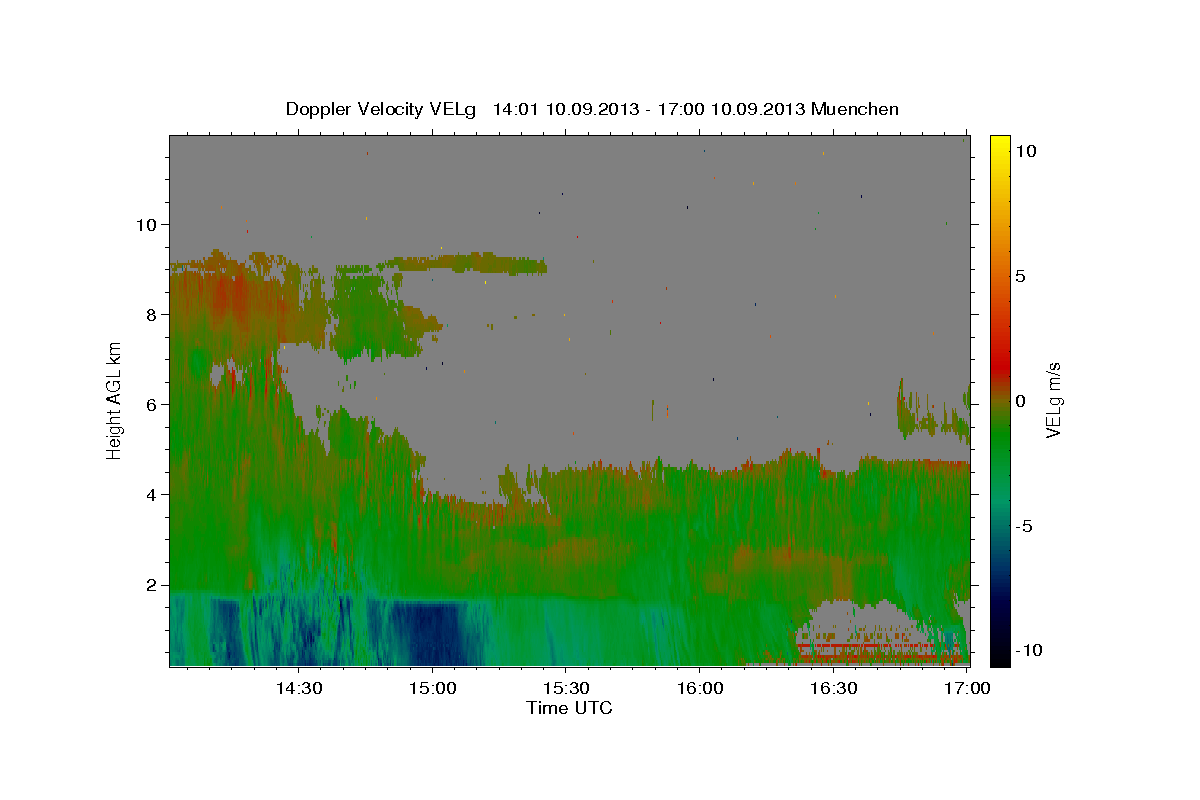Click the colorbar label 'VELg m/s'
The height and width of the screenshot is (800, 1200).
[x=1053, y=400]
